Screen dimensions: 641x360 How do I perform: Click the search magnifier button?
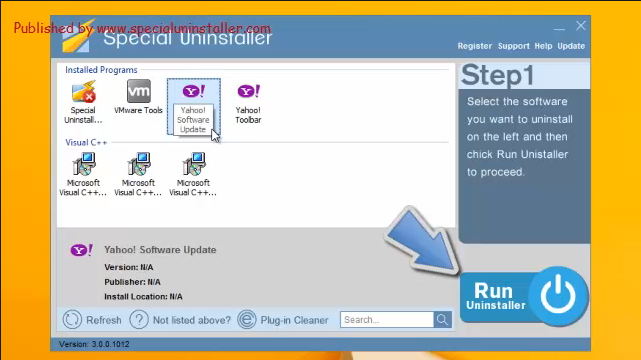(442, 320)
